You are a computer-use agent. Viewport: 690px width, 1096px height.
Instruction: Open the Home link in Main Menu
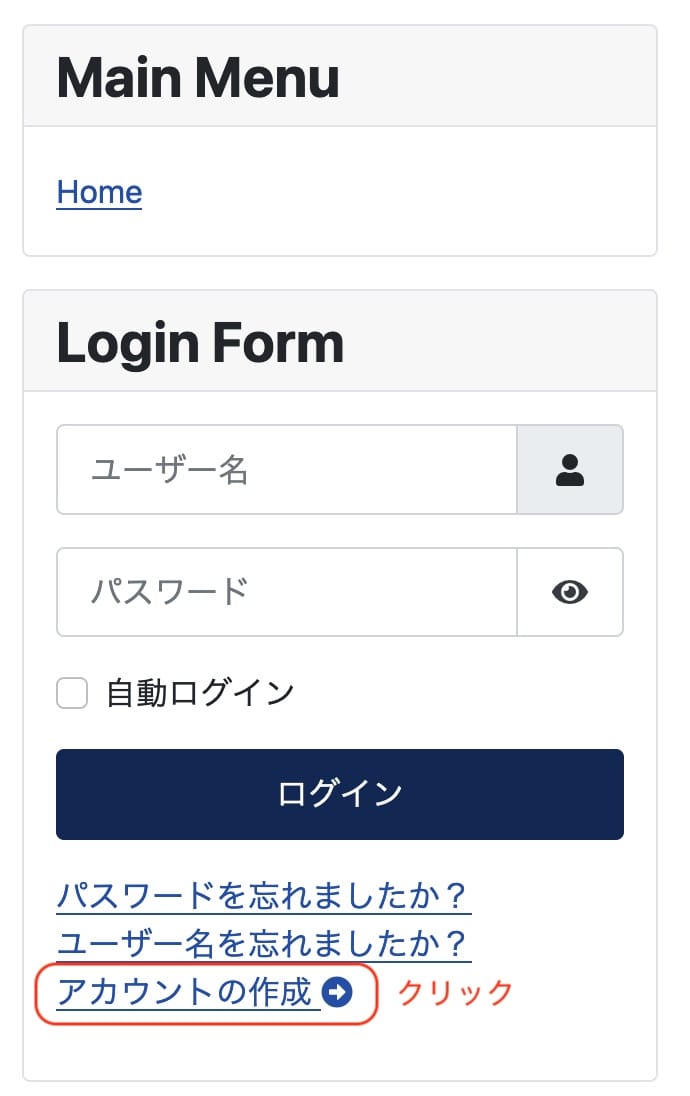coord(98,191)
